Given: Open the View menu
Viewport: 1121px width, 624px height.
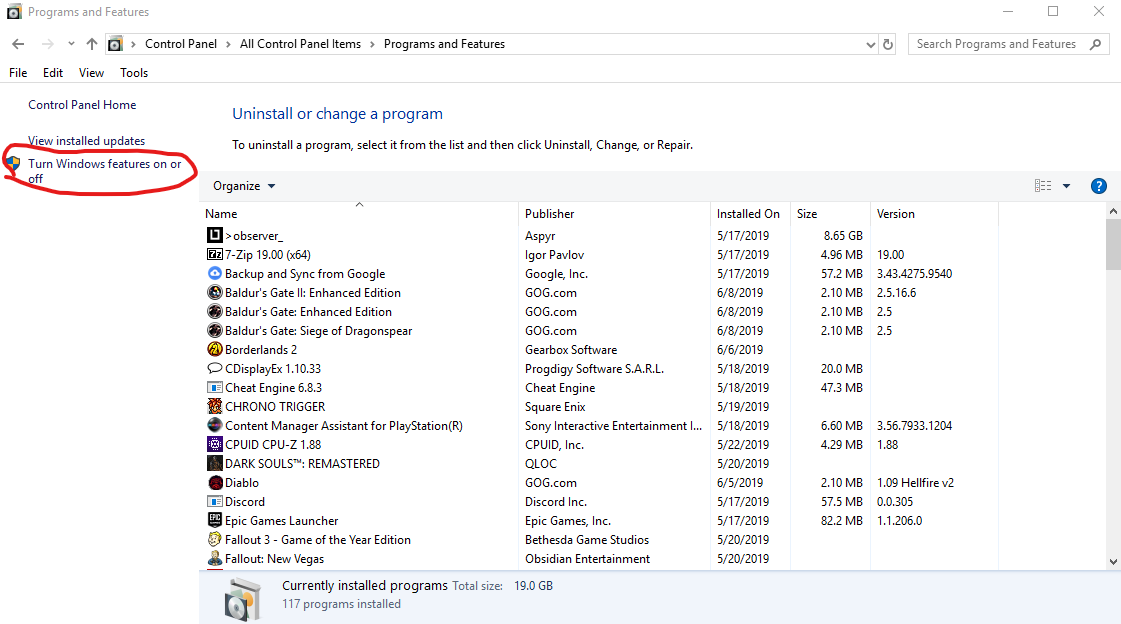Looking at the screenshot, I should pyautogui.click(x=92, y=73).
